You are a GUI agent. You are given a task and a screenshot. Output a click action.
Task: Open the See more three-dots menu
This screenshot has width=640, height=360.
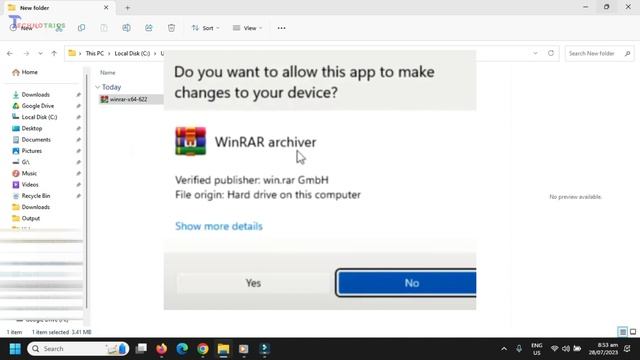click(x=281, y=28)
